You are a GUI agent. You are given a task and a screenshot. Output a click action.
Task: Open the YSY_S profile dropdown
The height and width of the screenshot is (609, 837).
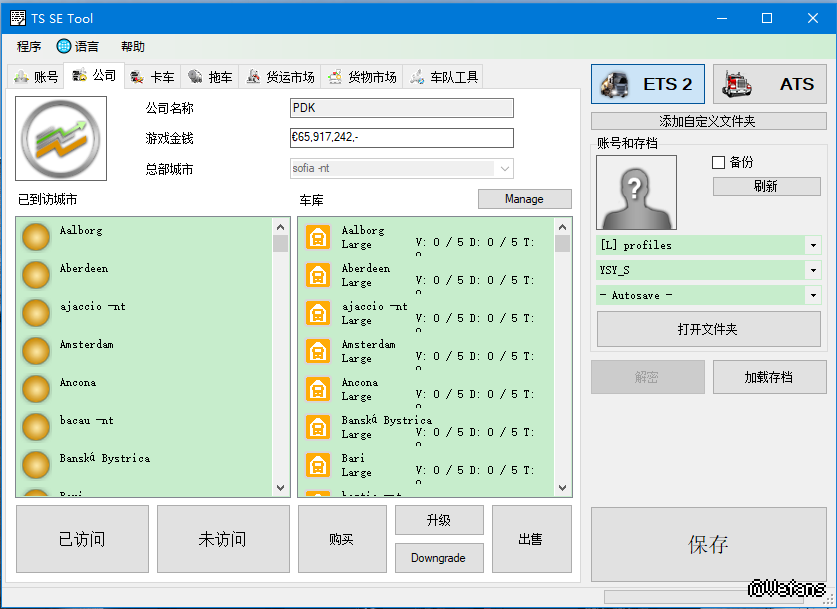[x=813, y=270]
